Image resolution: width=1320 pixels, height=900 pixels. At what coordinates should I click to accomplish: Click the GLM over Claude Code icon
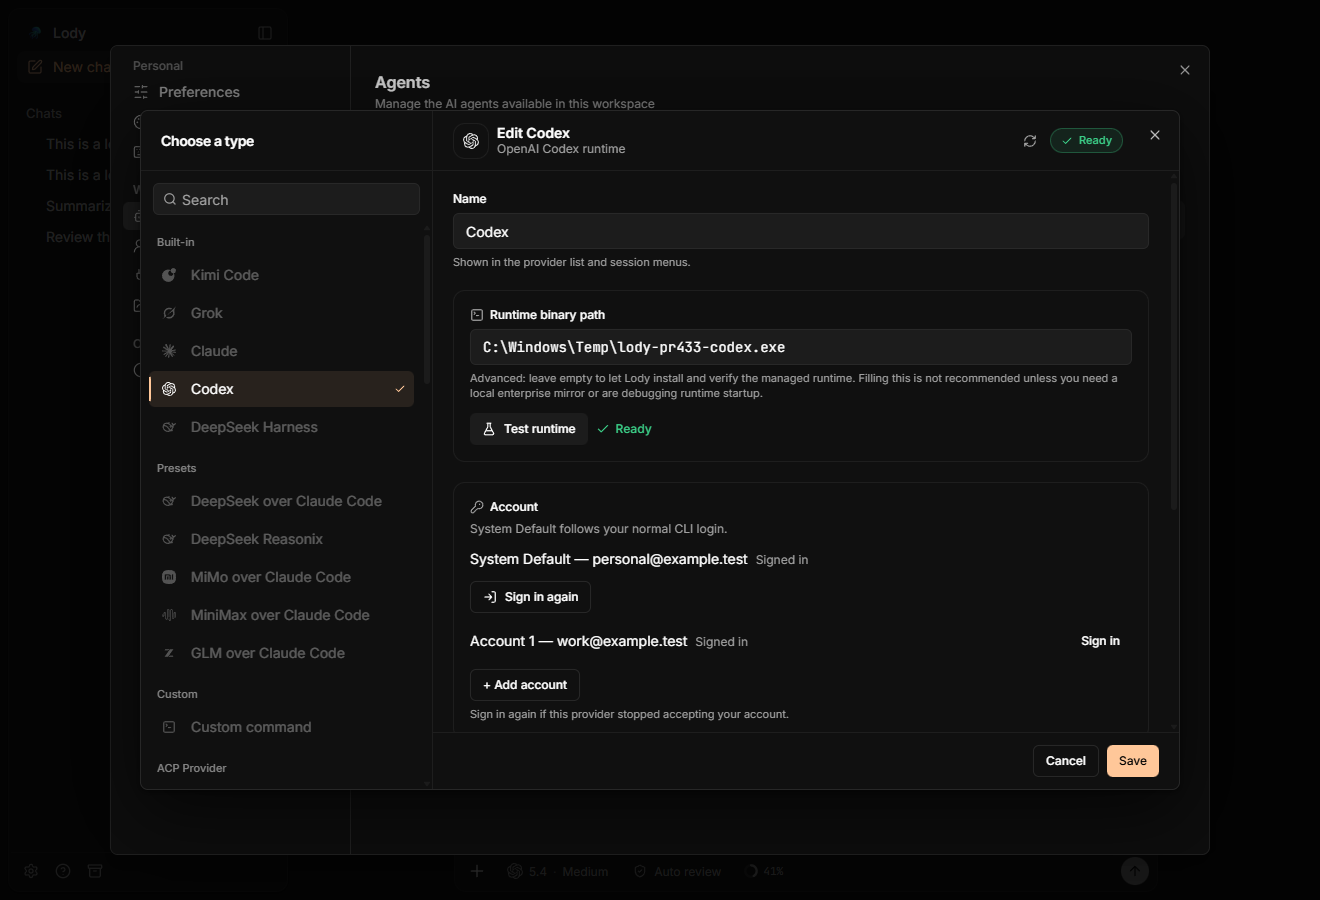coord(169,653)
